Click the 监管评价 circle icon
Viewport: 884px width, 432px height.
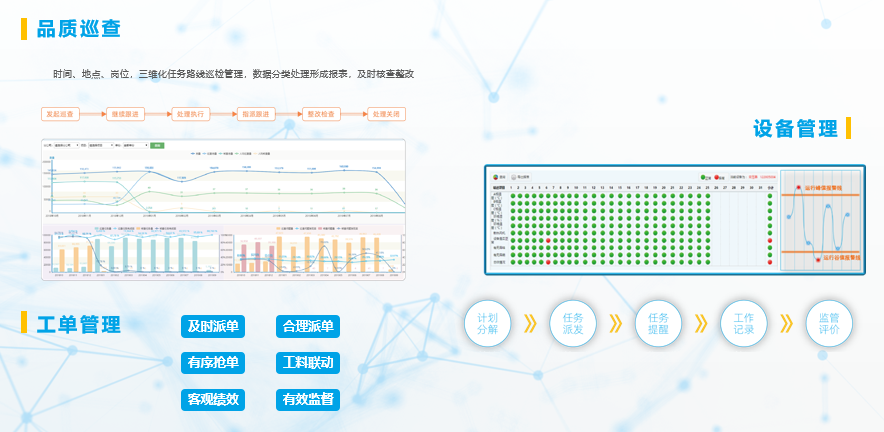click(828, 323)
